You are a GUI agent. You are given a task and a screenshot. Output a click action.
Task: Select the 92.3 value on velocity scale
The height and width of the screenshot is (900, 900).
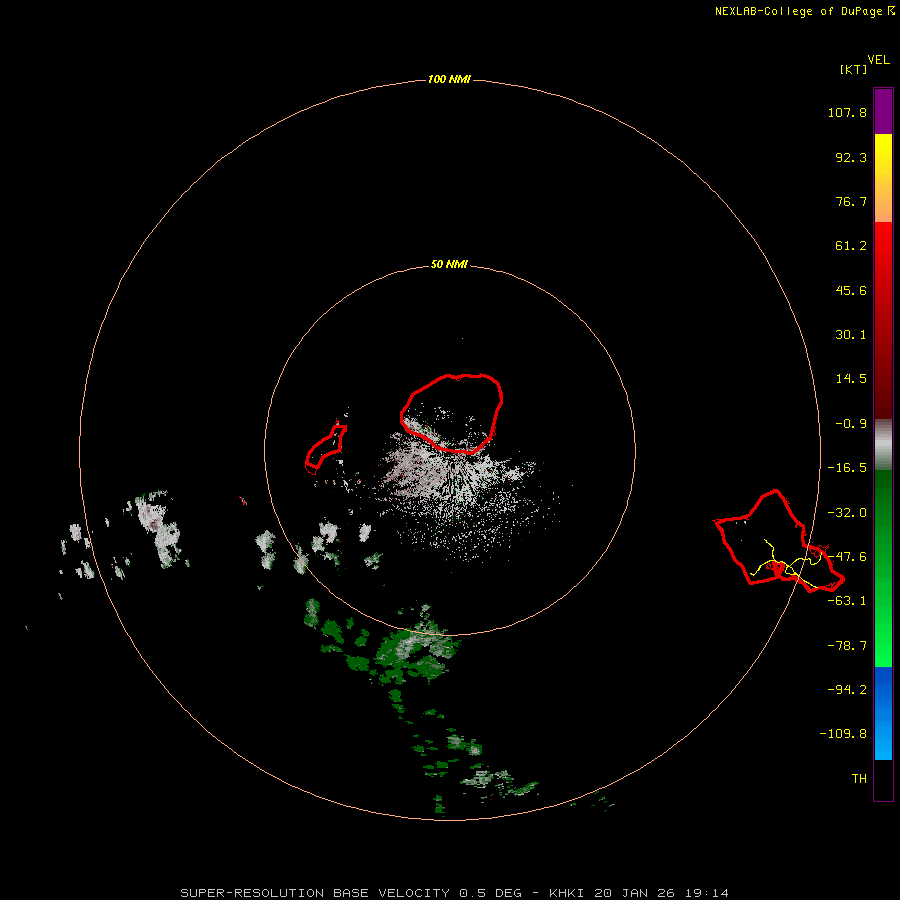coord(851,157)
